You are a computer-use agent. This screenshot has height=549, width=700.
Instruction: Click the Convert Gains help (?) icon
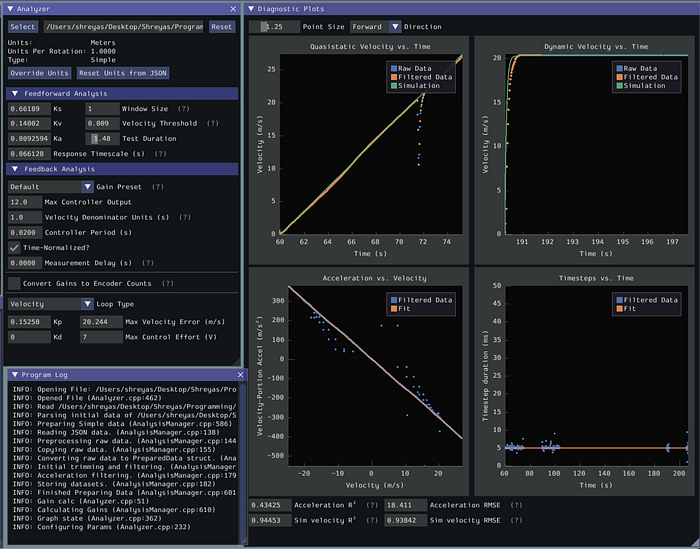[168, 283]
